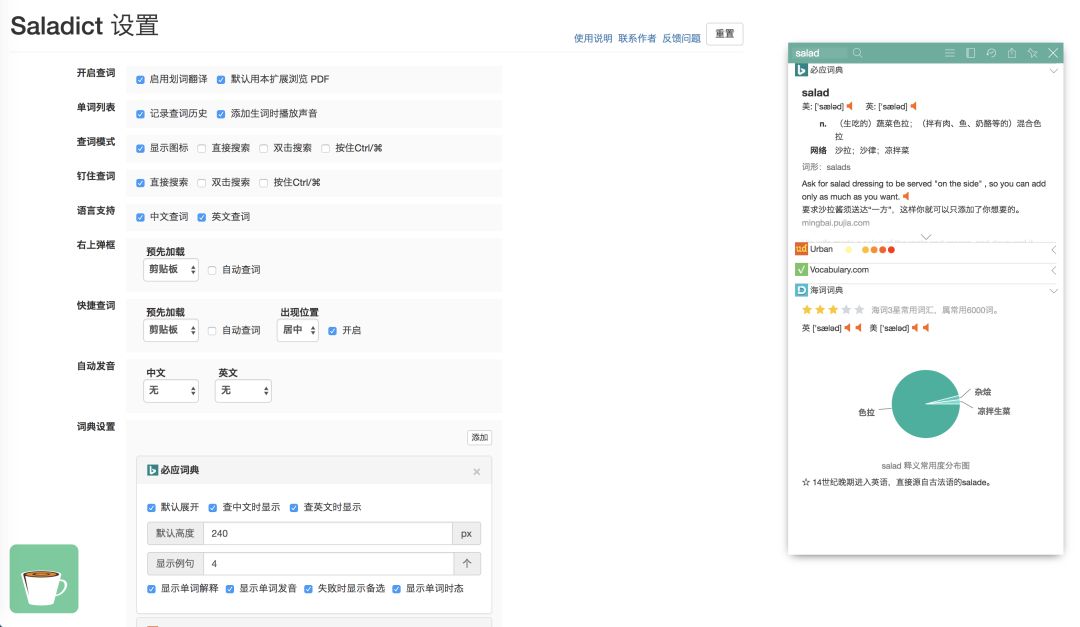1080x627 pixels.
Task: Open the notebook icon in panel header
Action: pos(970,53)
